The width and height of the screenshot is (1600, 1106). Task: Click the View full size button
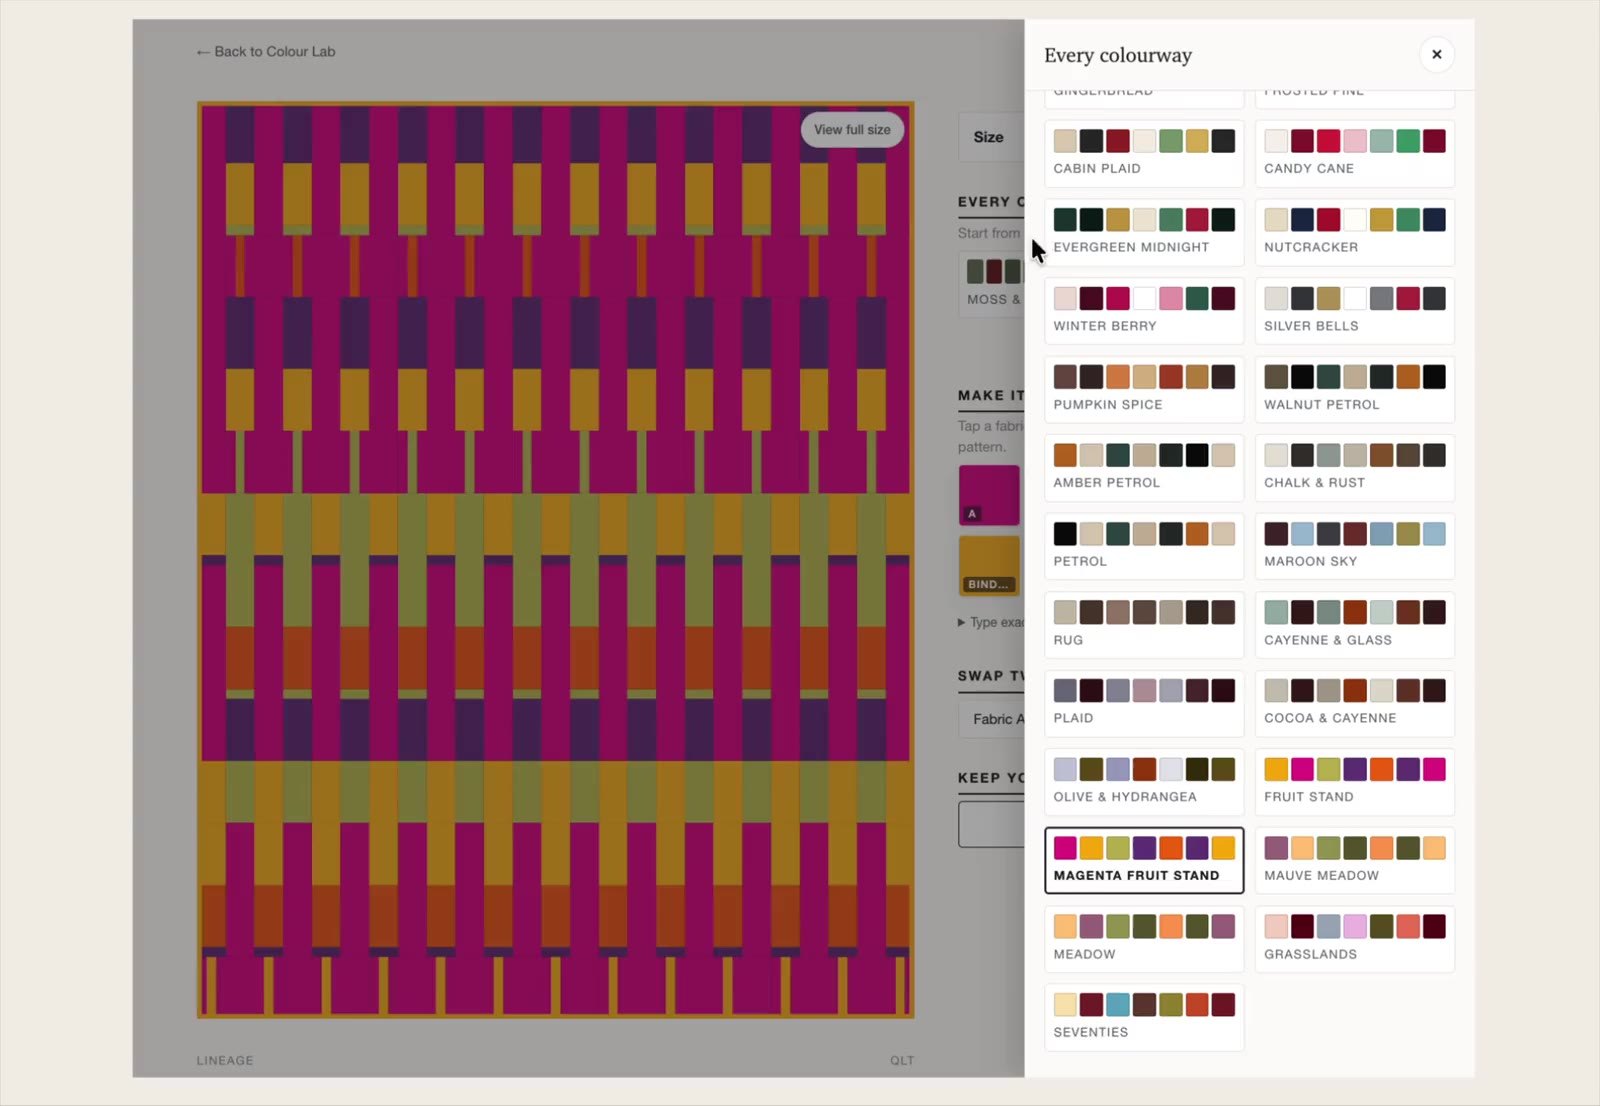tap(852, 130)
